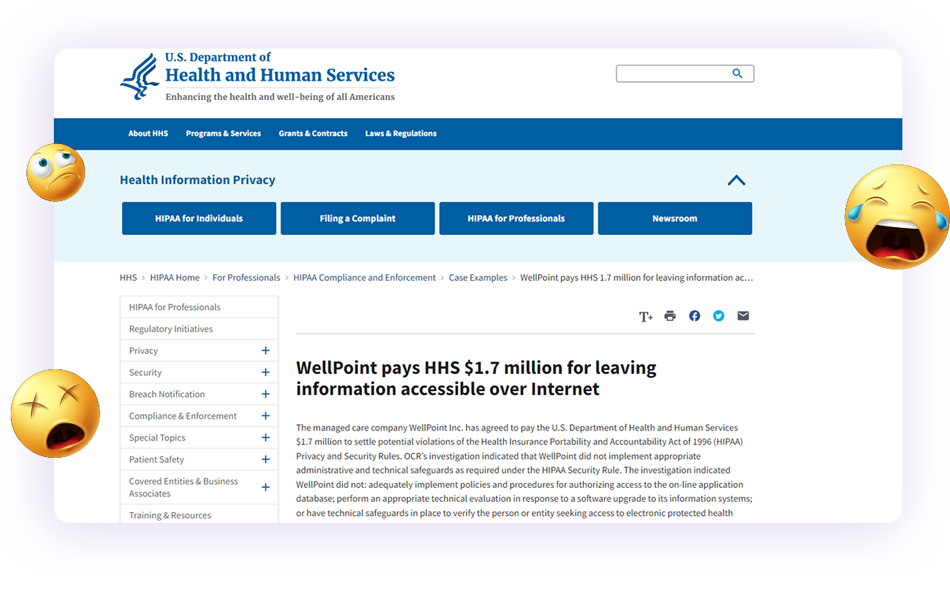Open Special Topics sidebar link
Image resolution: width=950 pixels, height=598 pixels.
click(157, 438)
